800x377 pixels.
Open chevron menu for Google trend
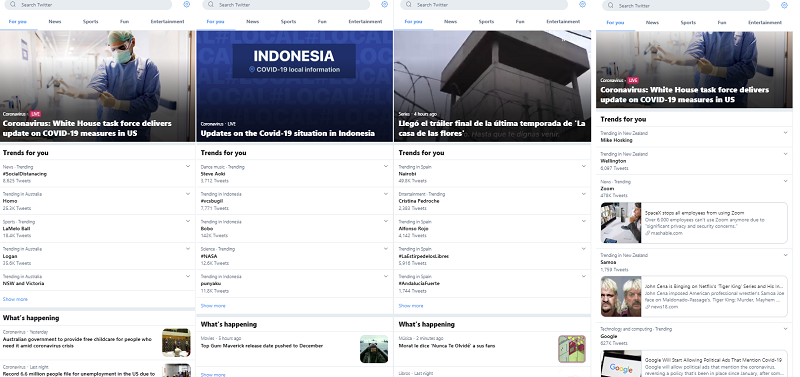point(786,329)
